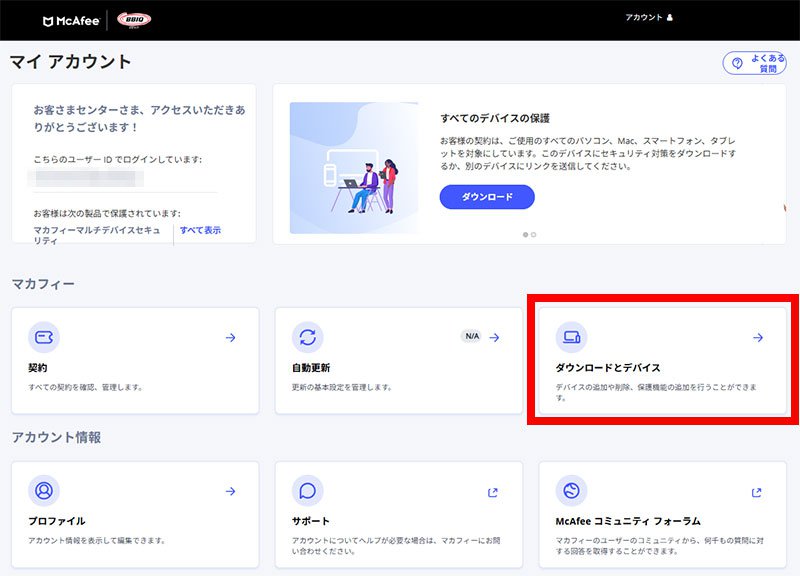
Task: Click the マイ アカウント page heading
Action: (x=70, y=62)
